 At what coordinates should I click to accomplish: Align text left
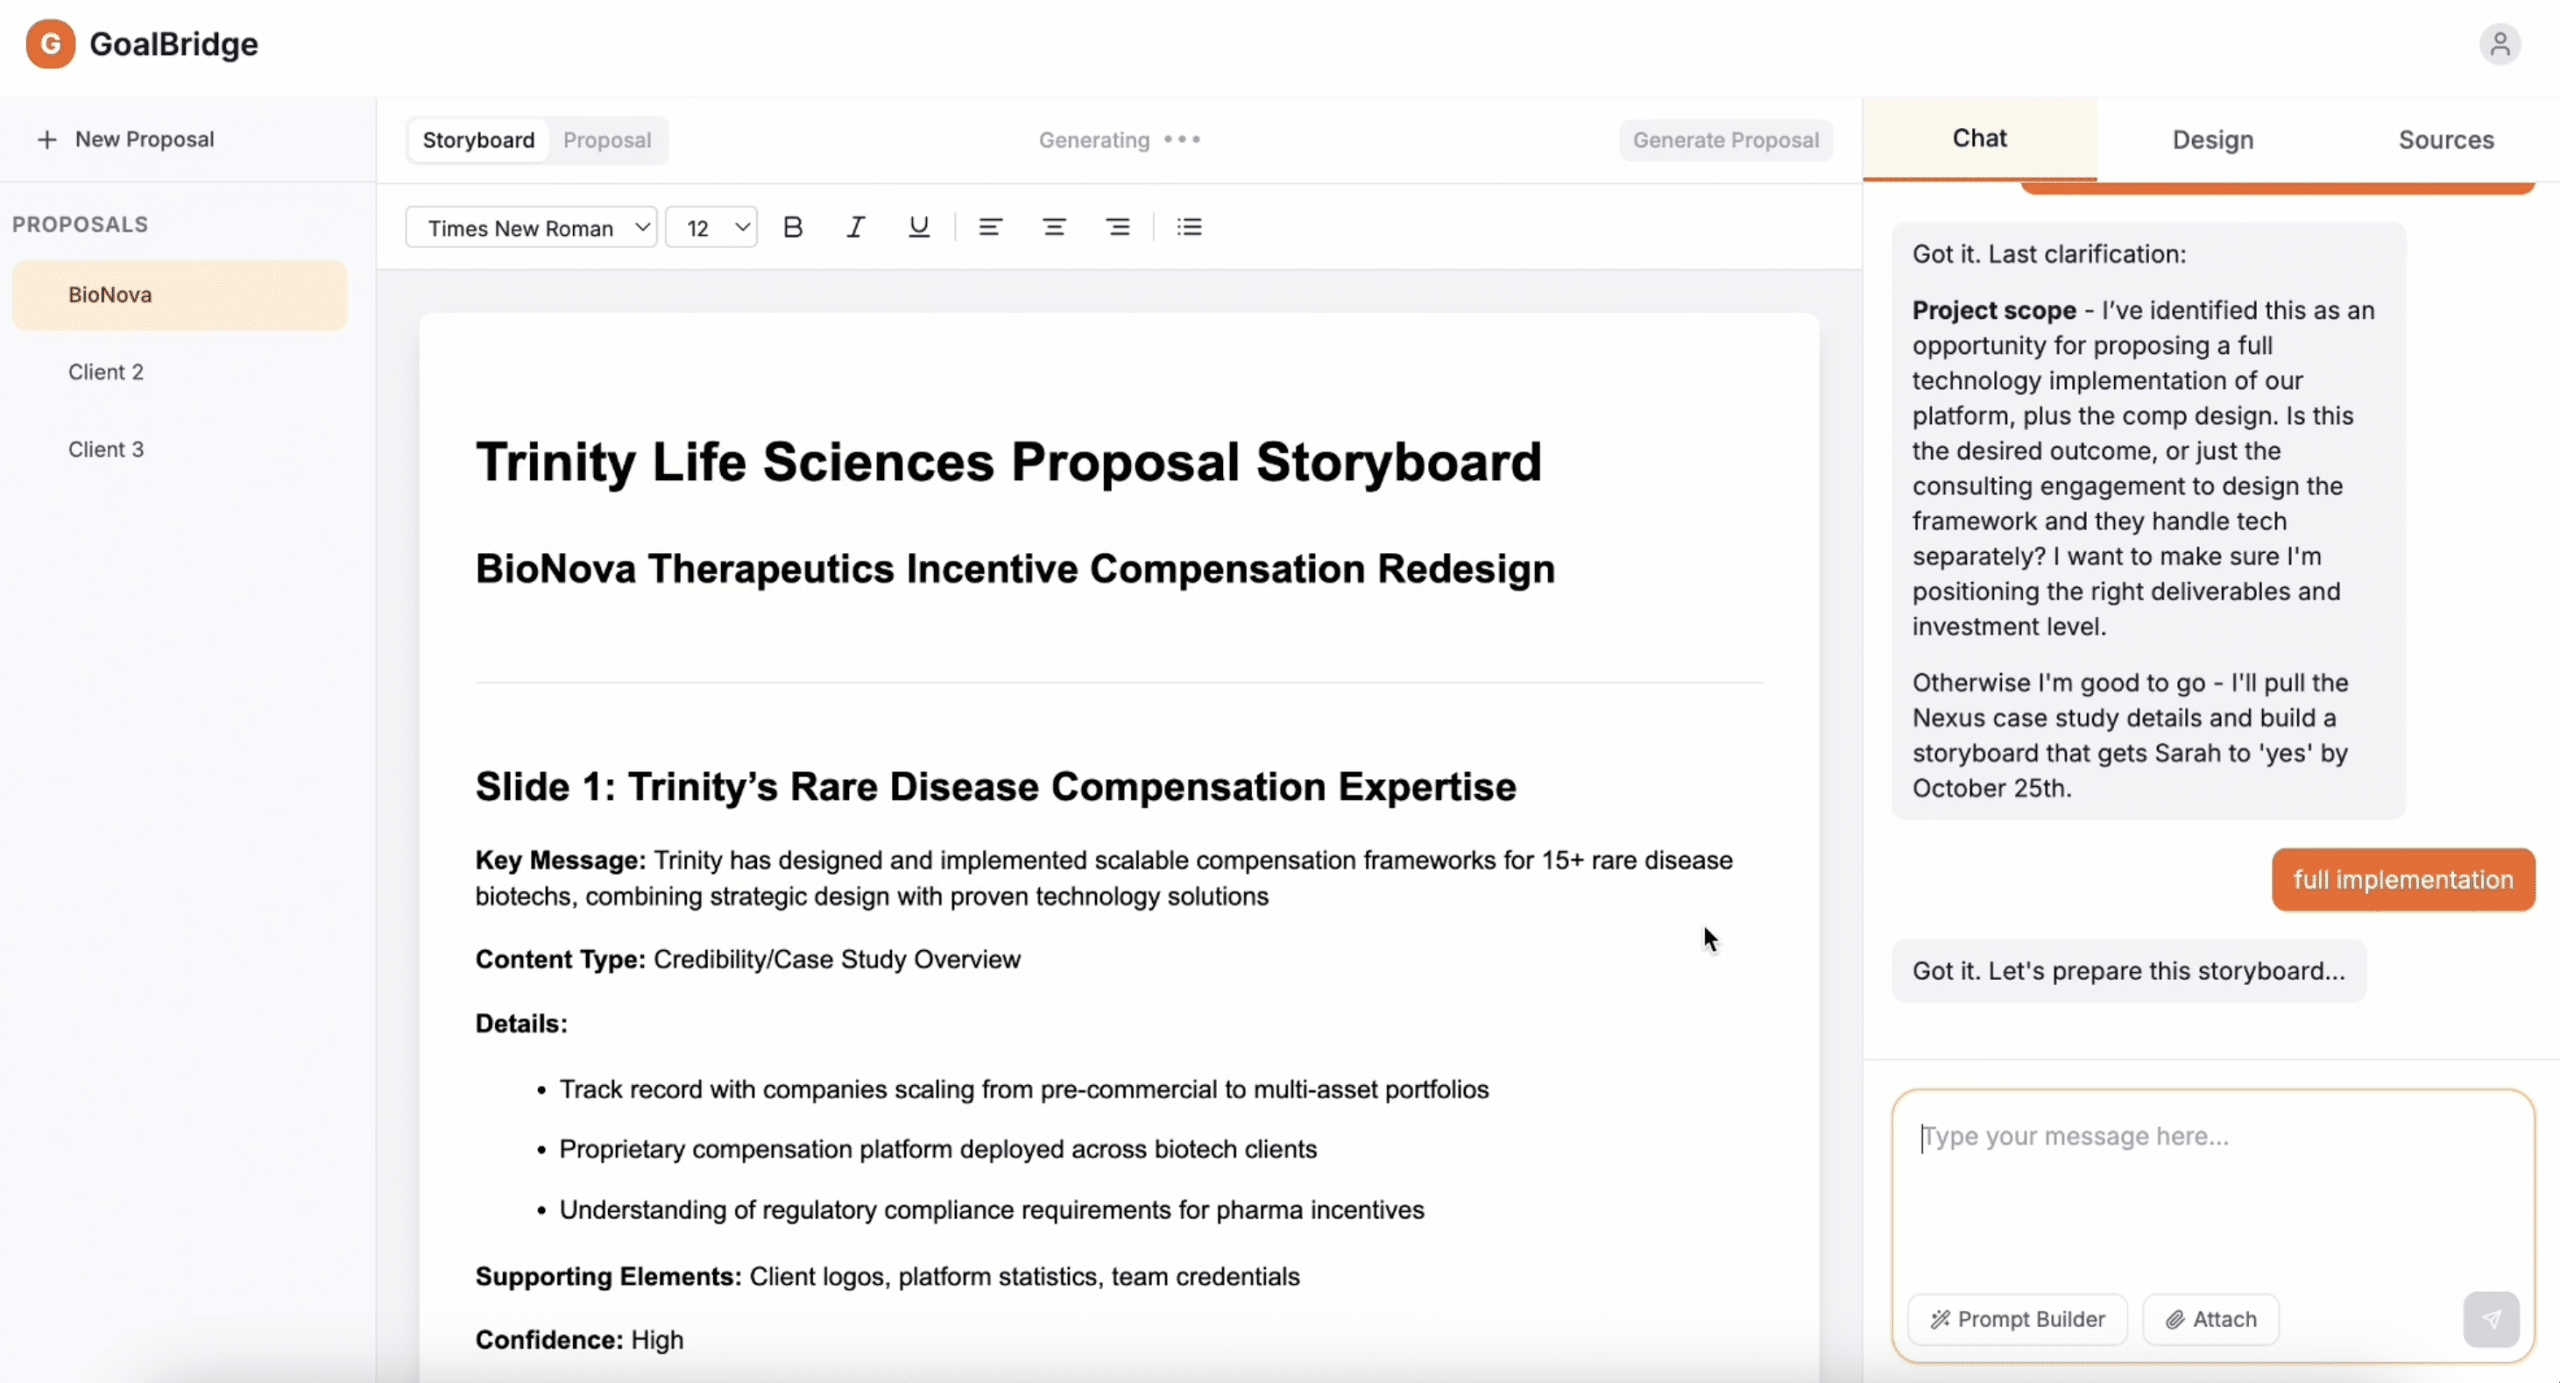pyautogui.click(x=990, y=227)
